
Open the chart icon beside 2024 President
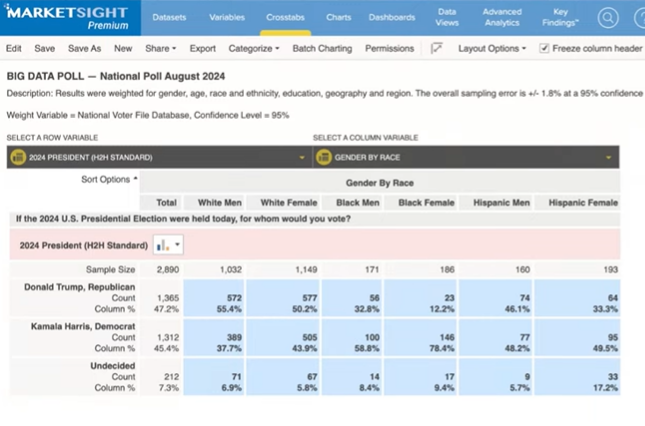pyautogui.click(x=168, y=245)
